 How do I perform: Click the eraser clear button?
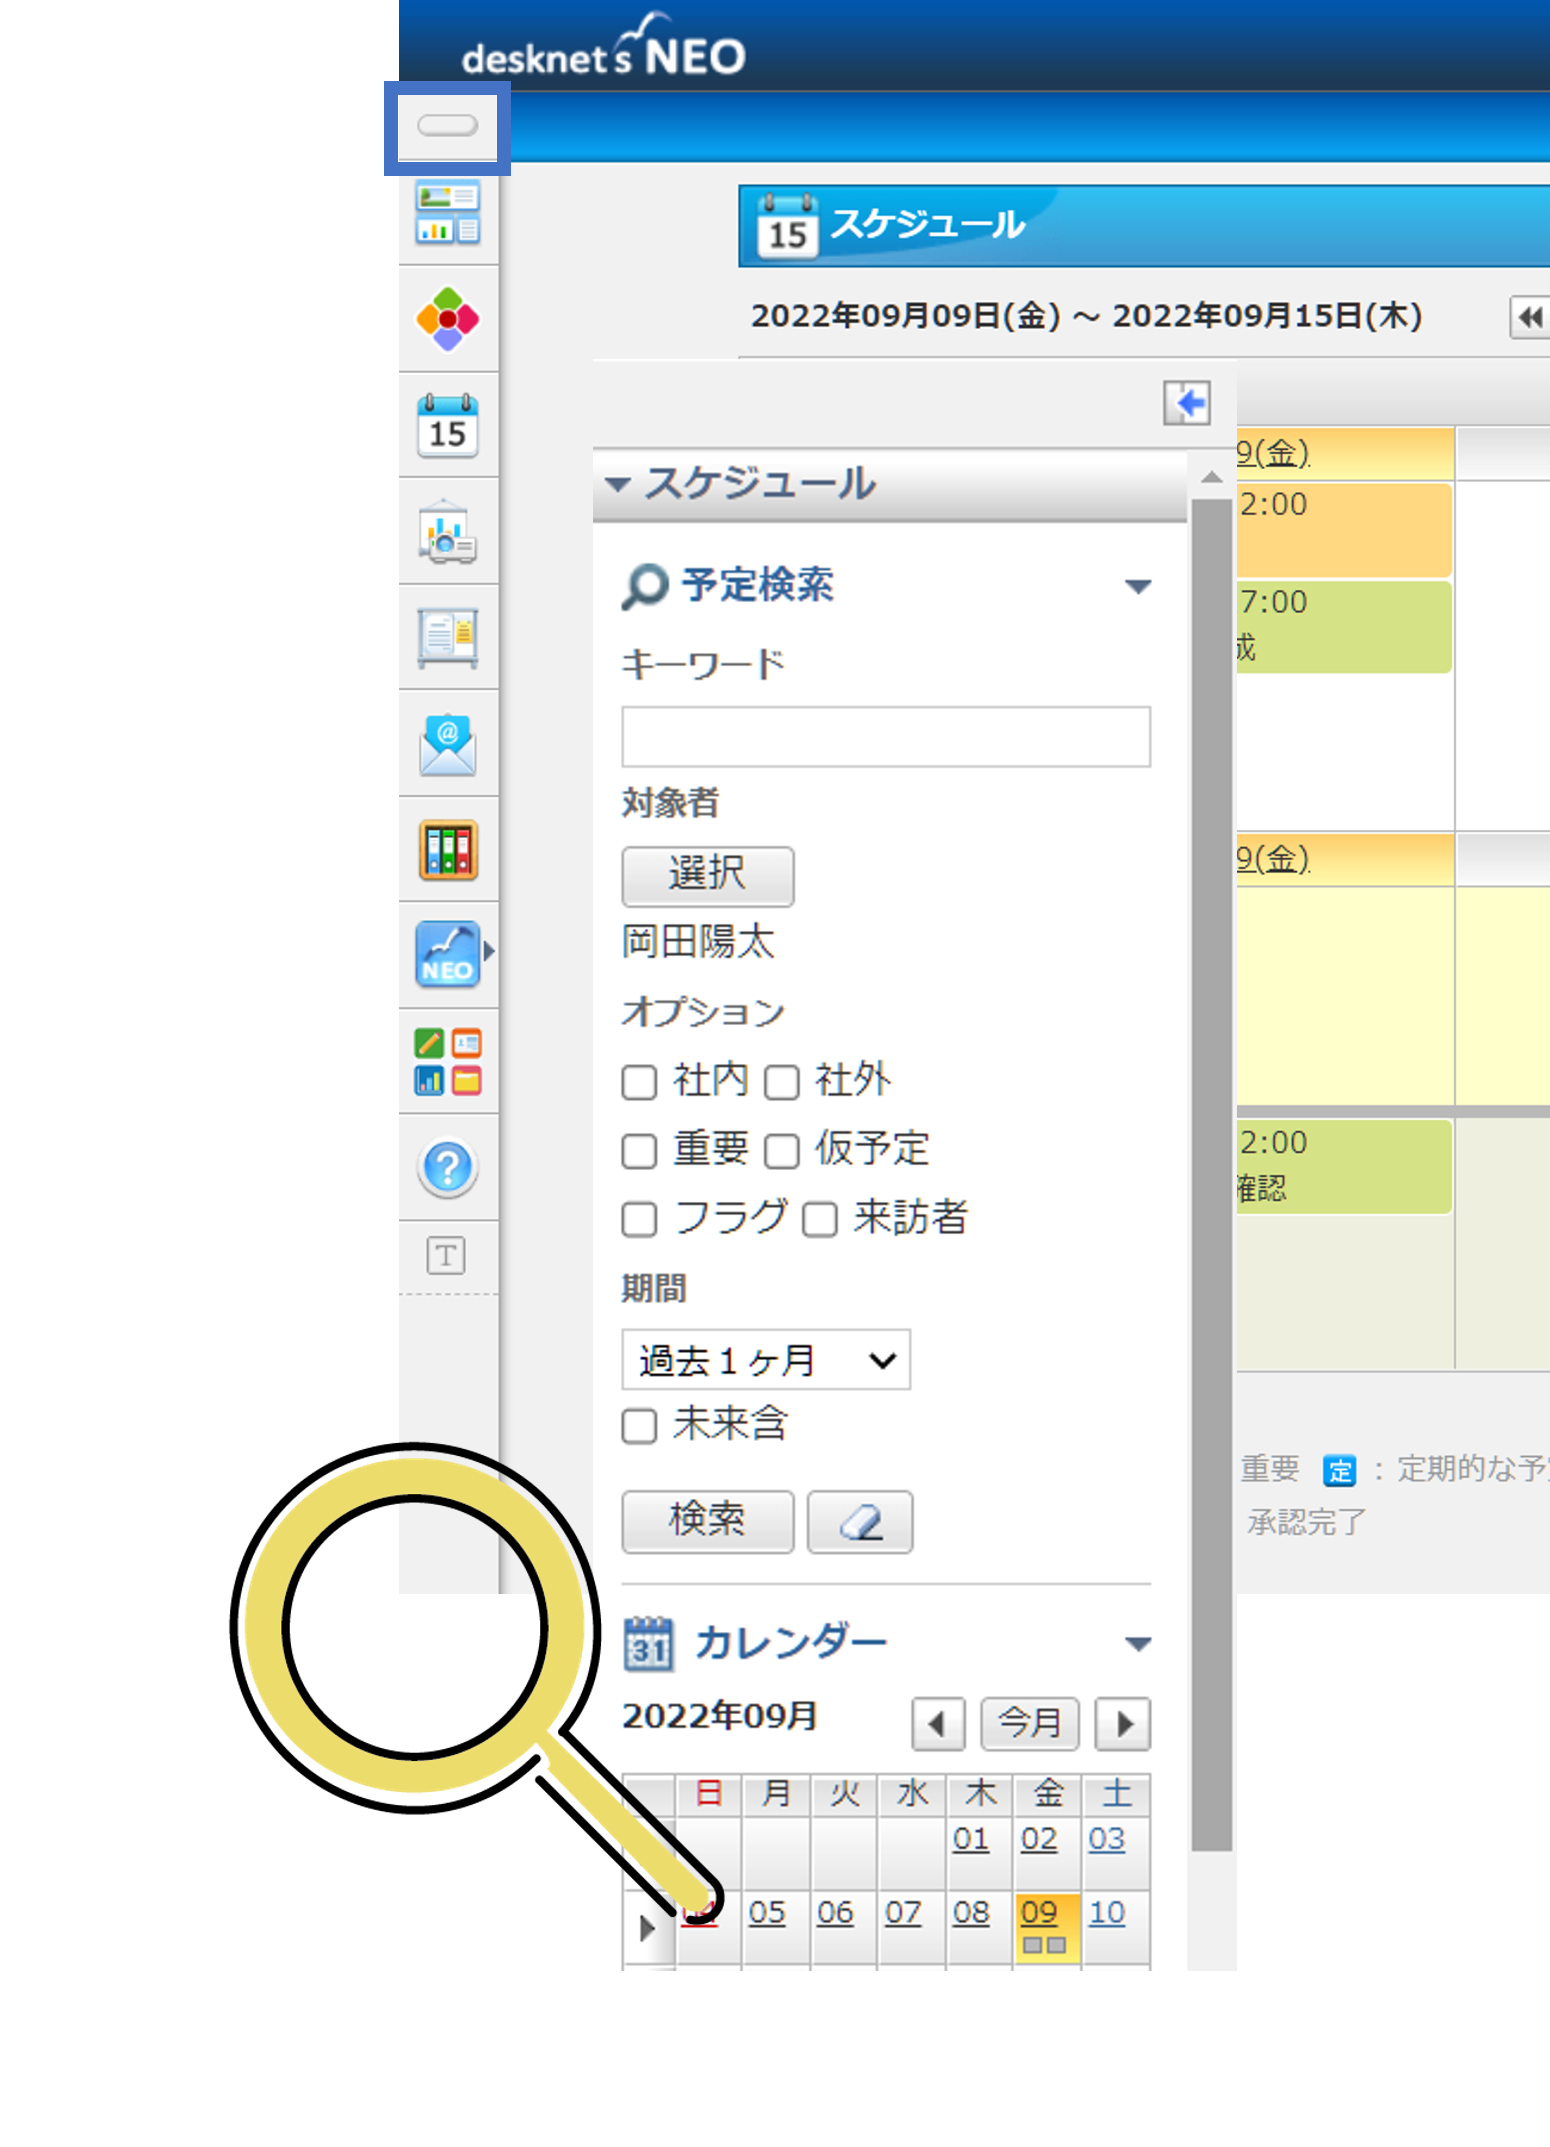point(859,1522)
